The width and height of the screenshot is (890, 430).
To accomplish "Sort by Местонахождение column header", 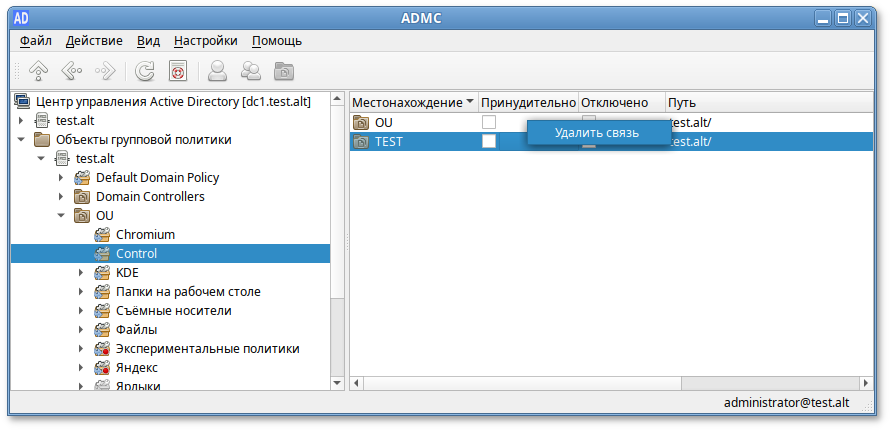I will [414, 103].
